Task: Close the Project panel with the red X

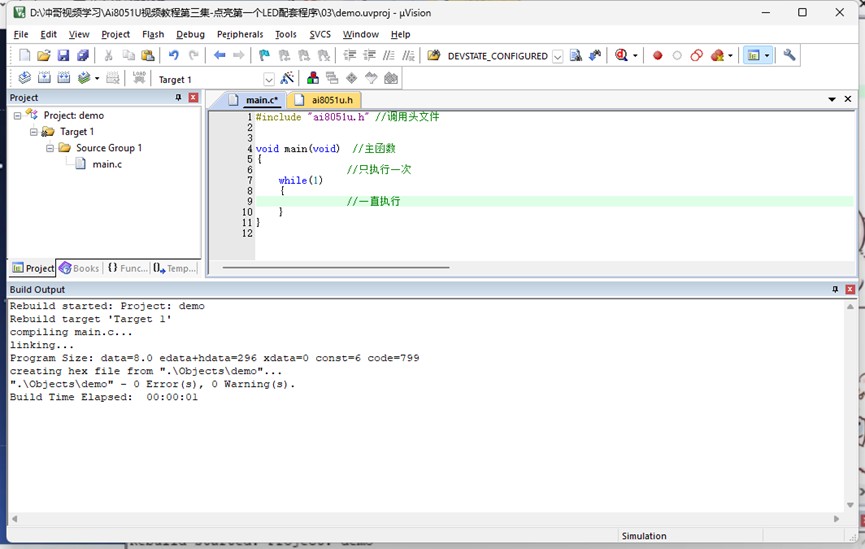Action: tap(193, 98)
